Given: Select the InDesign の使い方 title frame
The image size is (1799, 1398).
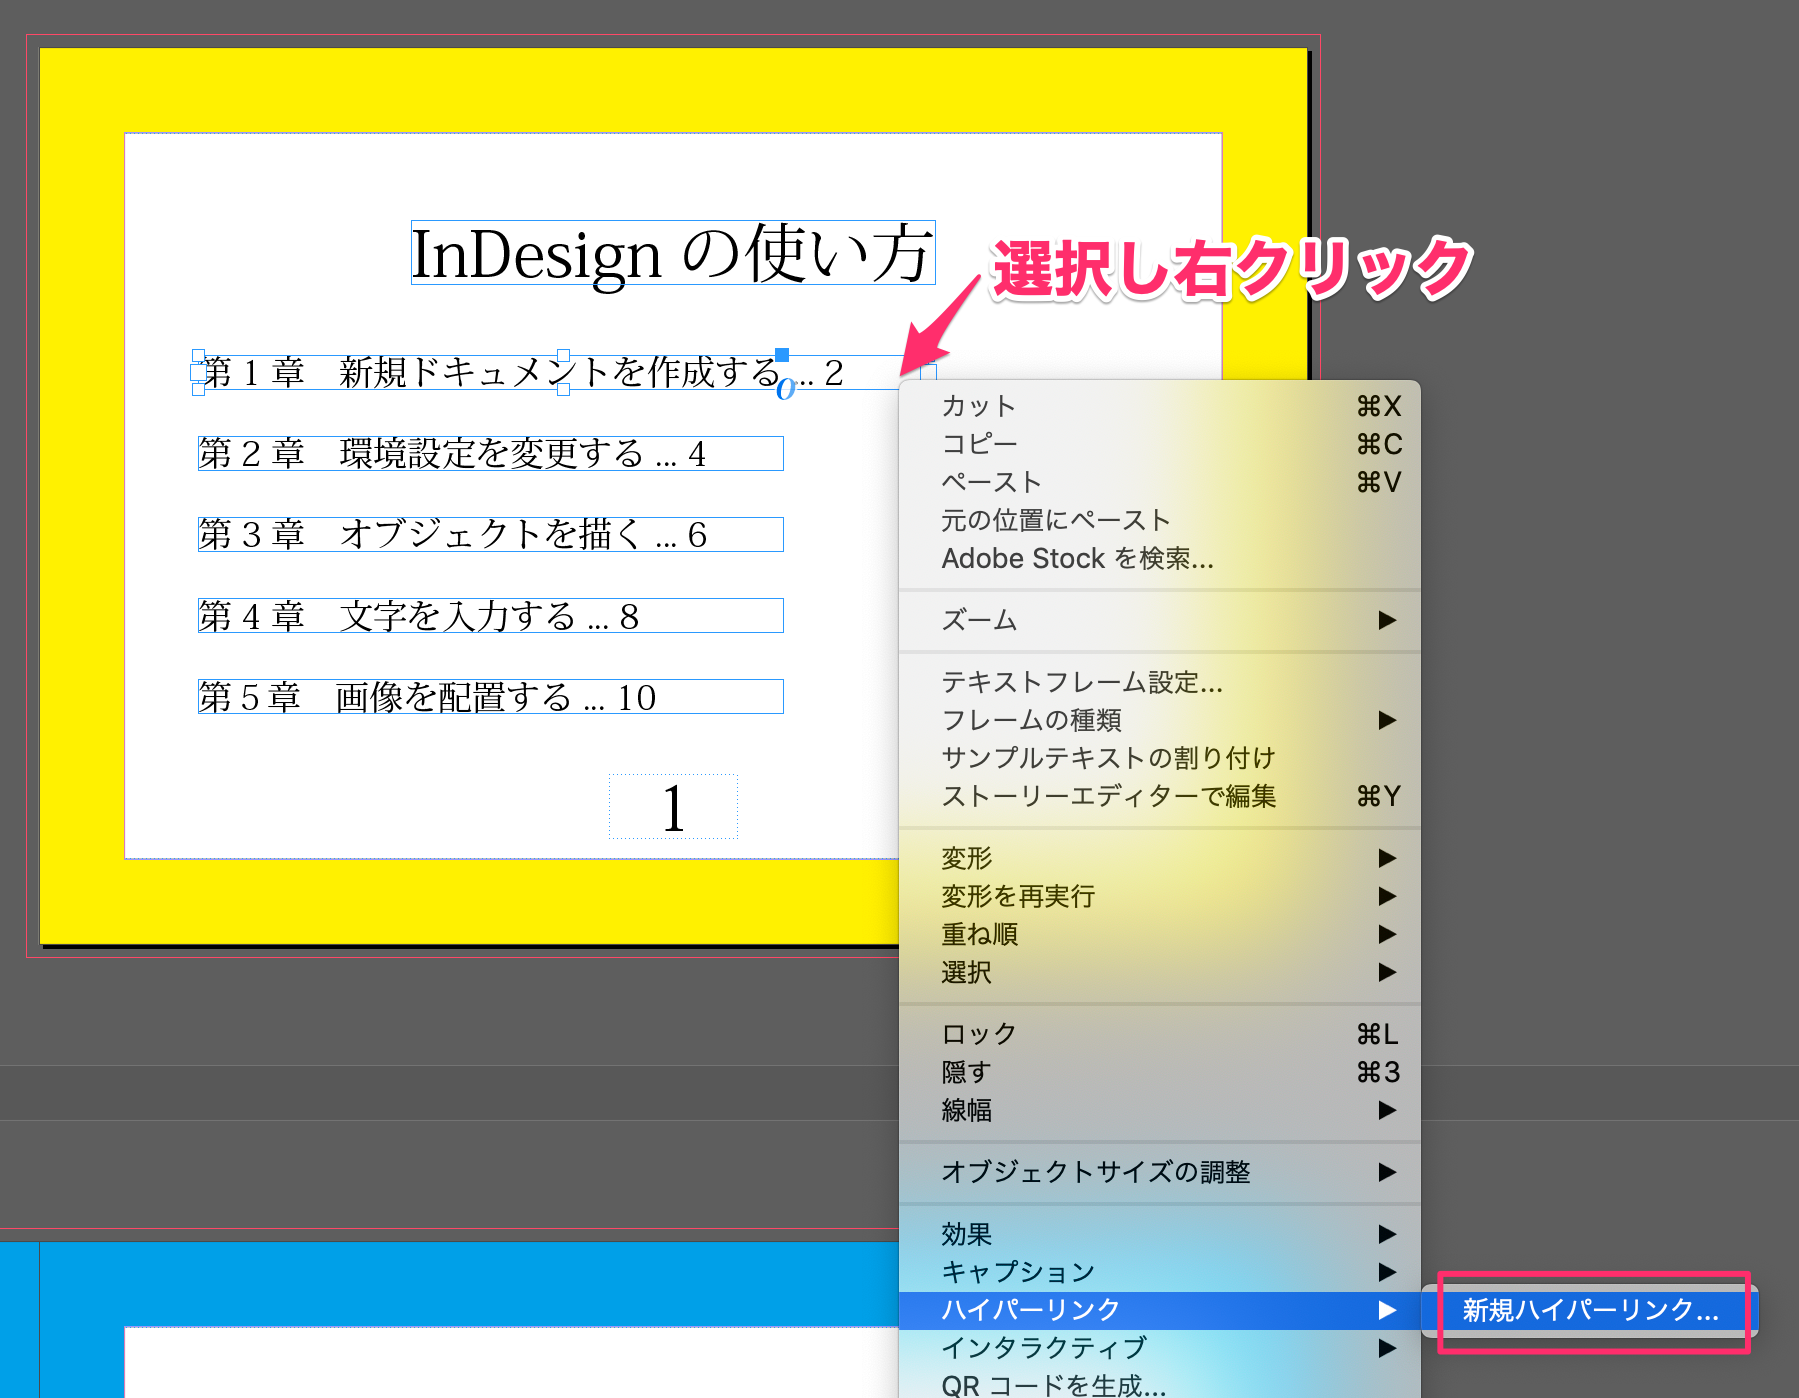Looking at the screenshot, I should [673, 253].
